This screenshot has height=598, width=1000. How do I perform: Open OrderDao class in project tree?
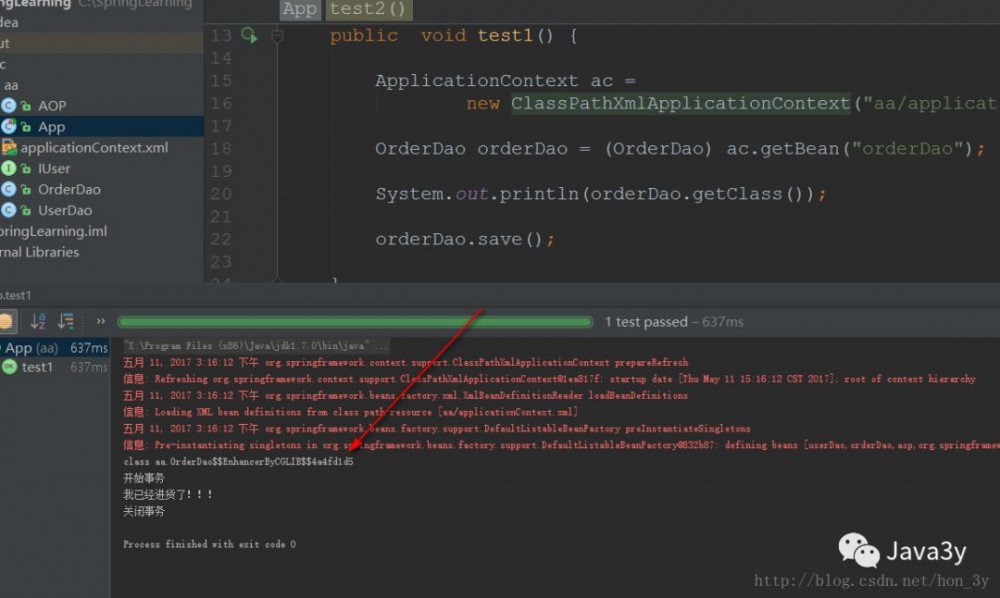tap(69, 189)
